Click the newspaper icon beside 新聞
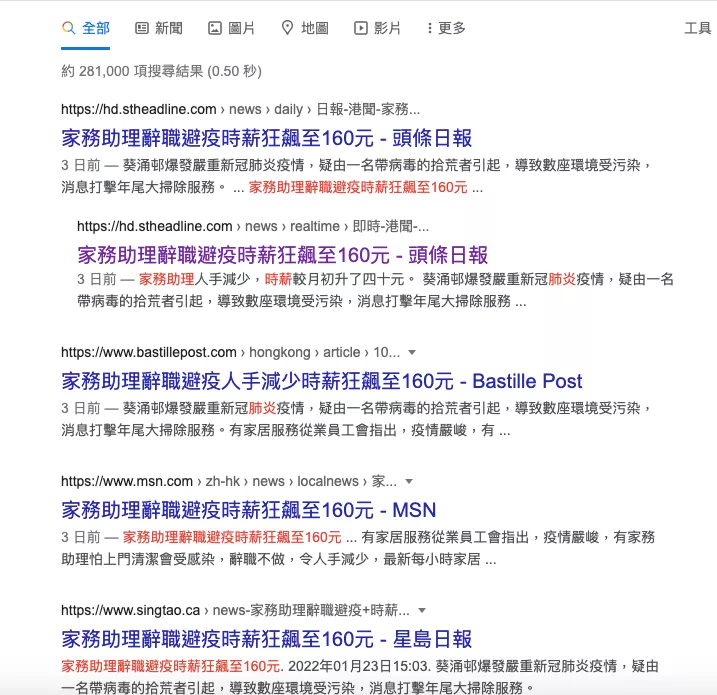This screenshot has width=717, height=695. click(x=142, y=28)
